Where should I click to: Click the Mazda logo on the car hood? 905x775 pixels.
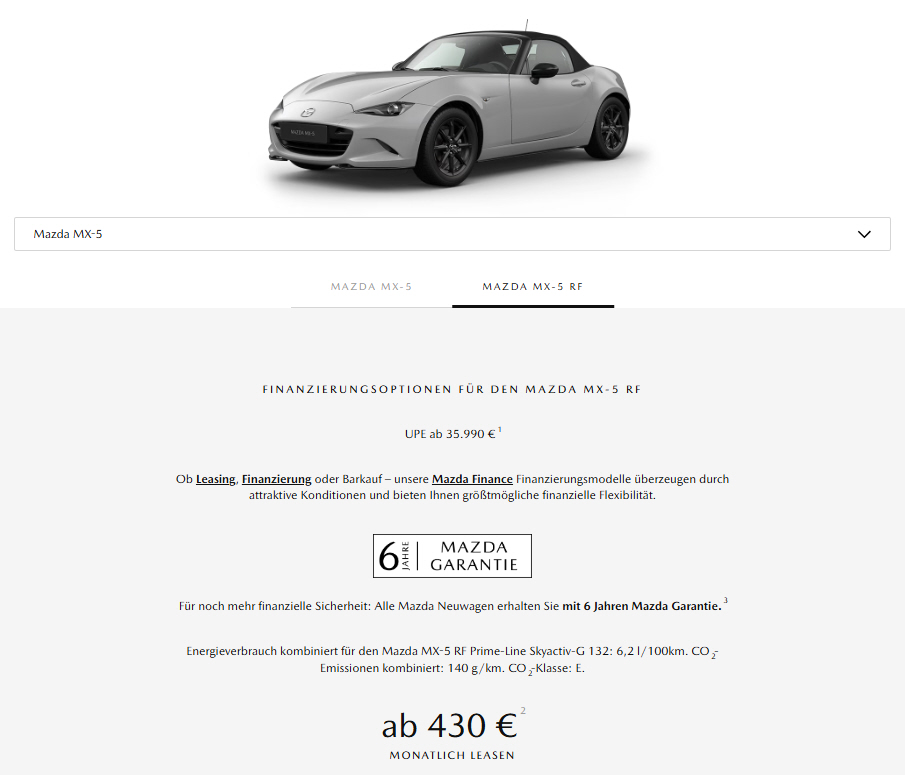click(x=308, y=112)
